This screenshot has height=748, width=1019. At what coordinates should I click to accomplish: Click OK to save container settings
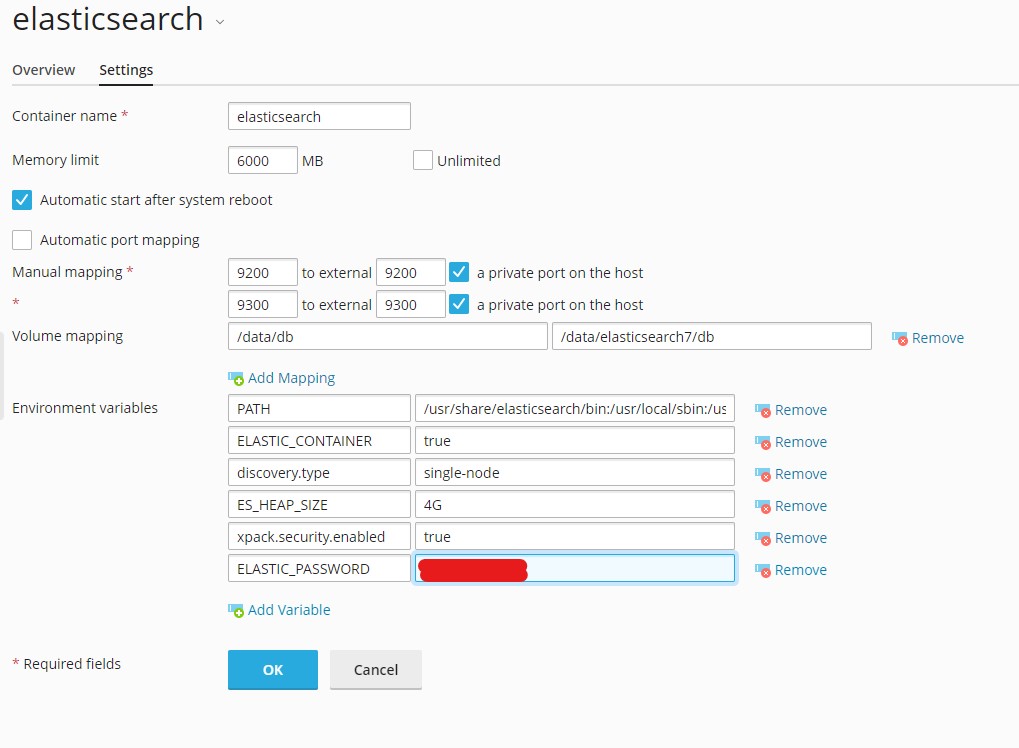(272, 669)
